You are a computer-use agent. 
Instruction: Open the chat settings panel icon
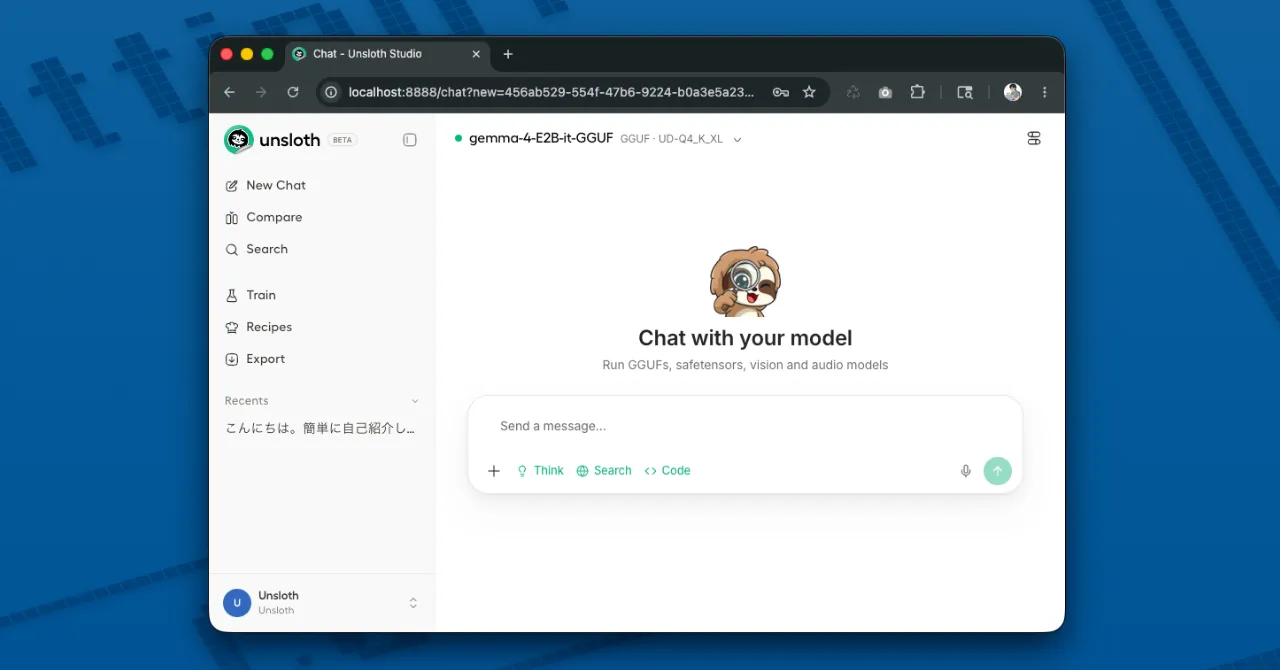1034,139
